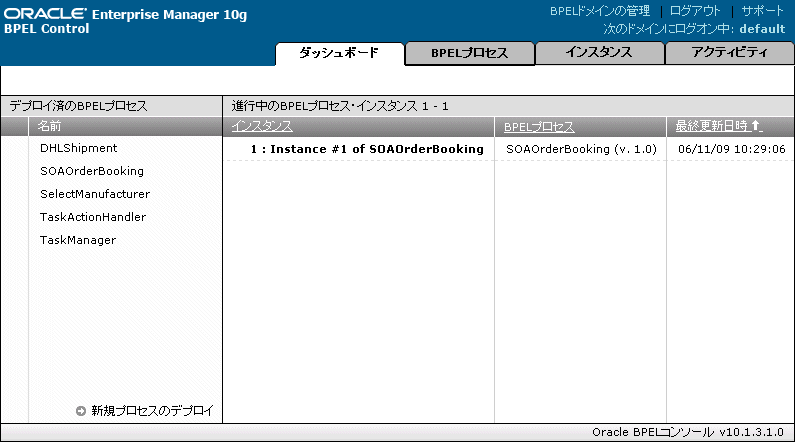Open the インスタンス tab
The image size is (795, 442).
point(599,53)
